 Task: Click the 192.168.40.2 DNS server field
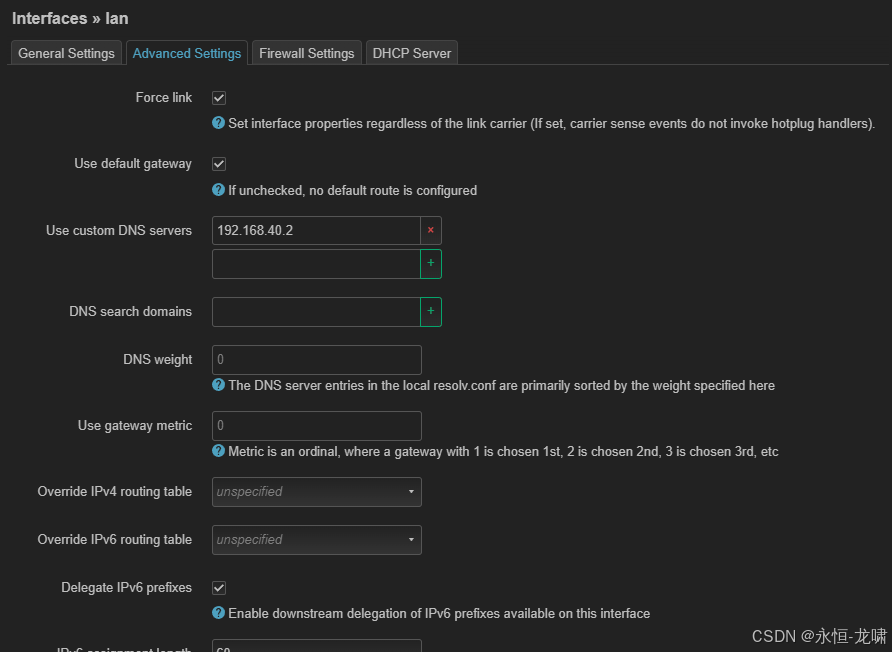coord(316,230)
